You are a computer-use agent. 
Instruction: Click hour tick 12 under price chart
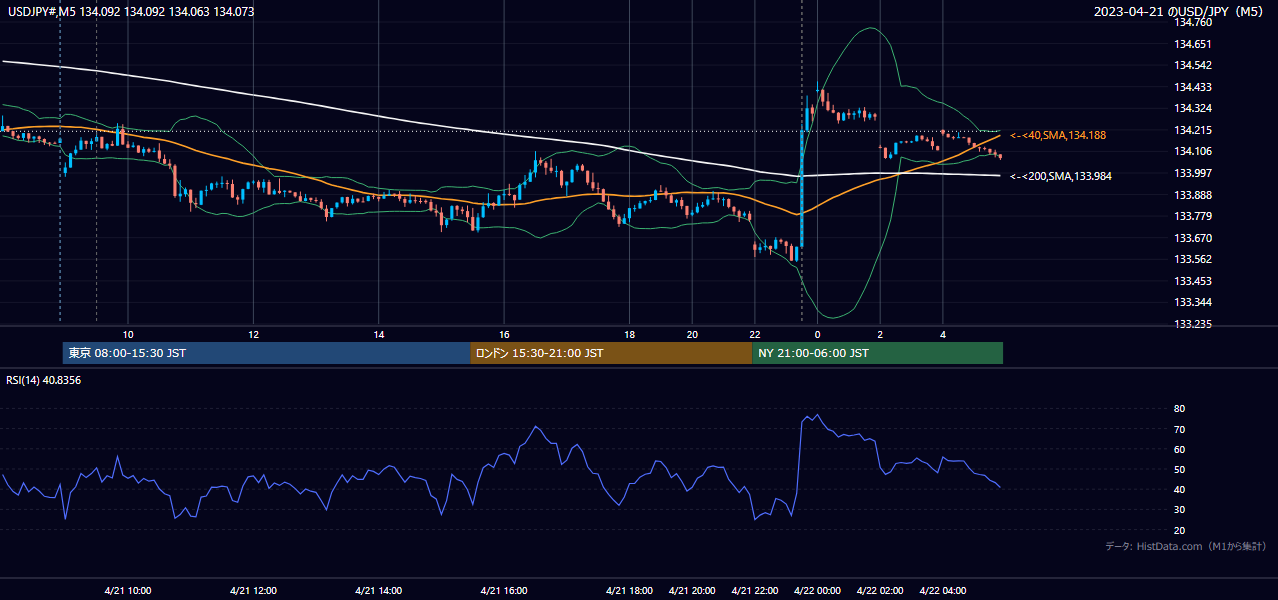tap(253, 334)
